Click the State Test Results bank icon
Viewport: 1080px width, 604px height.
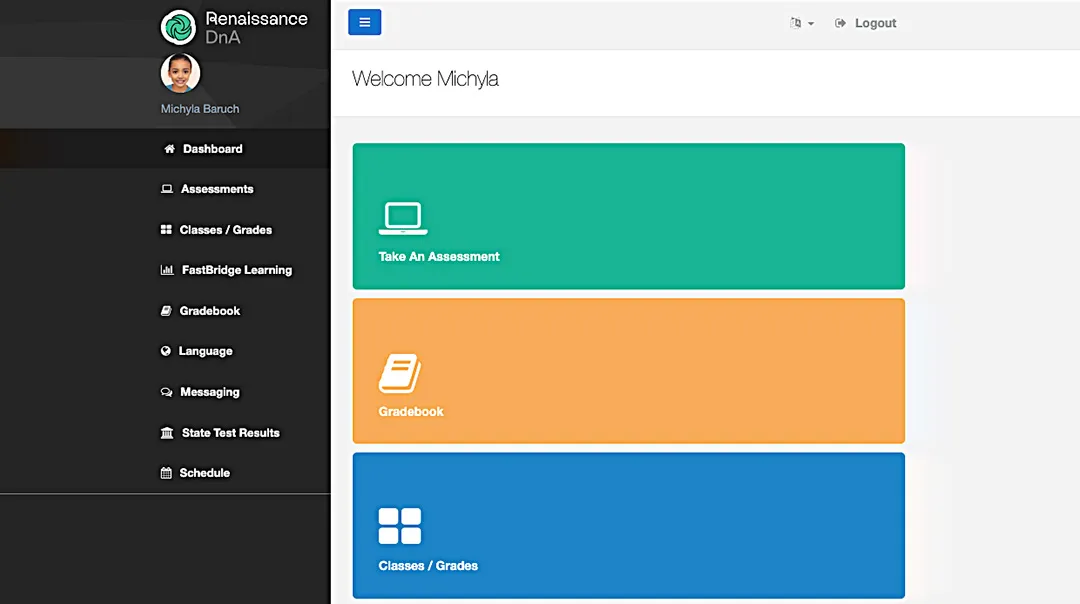pyautogui.click(x=168, y=432)
